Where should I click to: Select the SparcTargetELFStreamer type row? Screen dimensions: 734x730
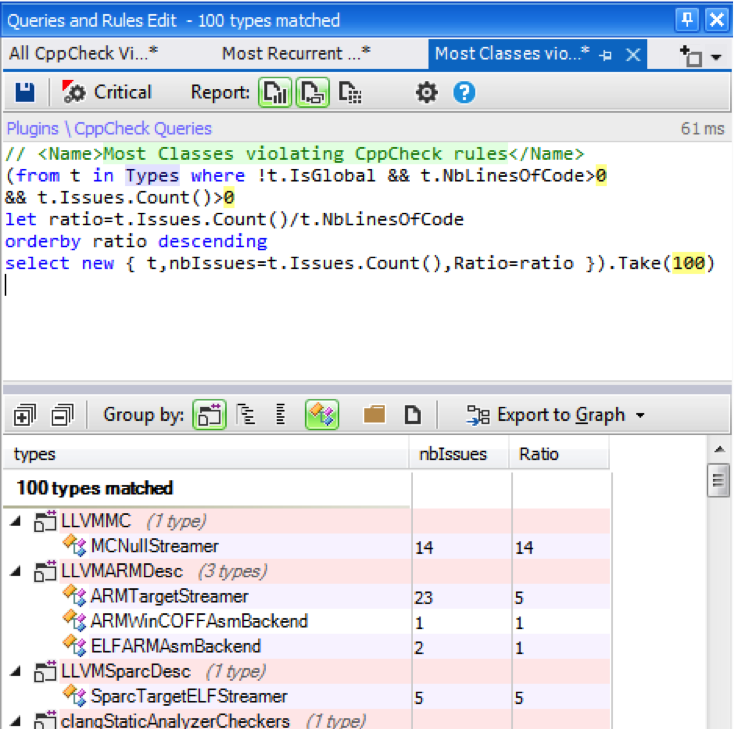click(307, 696)
